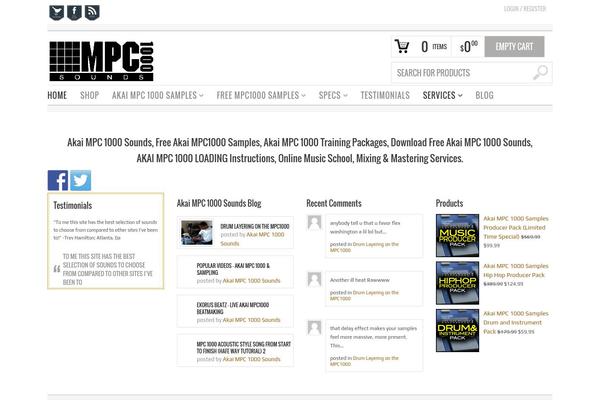Screen dimensions: 600x400
Task: Click Drum Layering link under 'anybody tell u' comment
Action: coord(364,247)
